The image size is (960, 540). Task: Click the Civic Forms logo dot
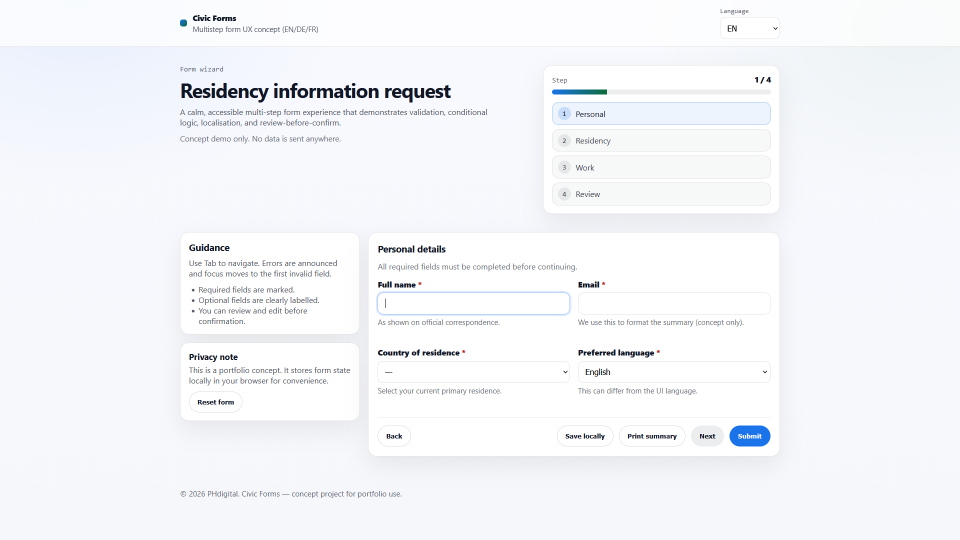pyautogui.click(x=183, y=23)
